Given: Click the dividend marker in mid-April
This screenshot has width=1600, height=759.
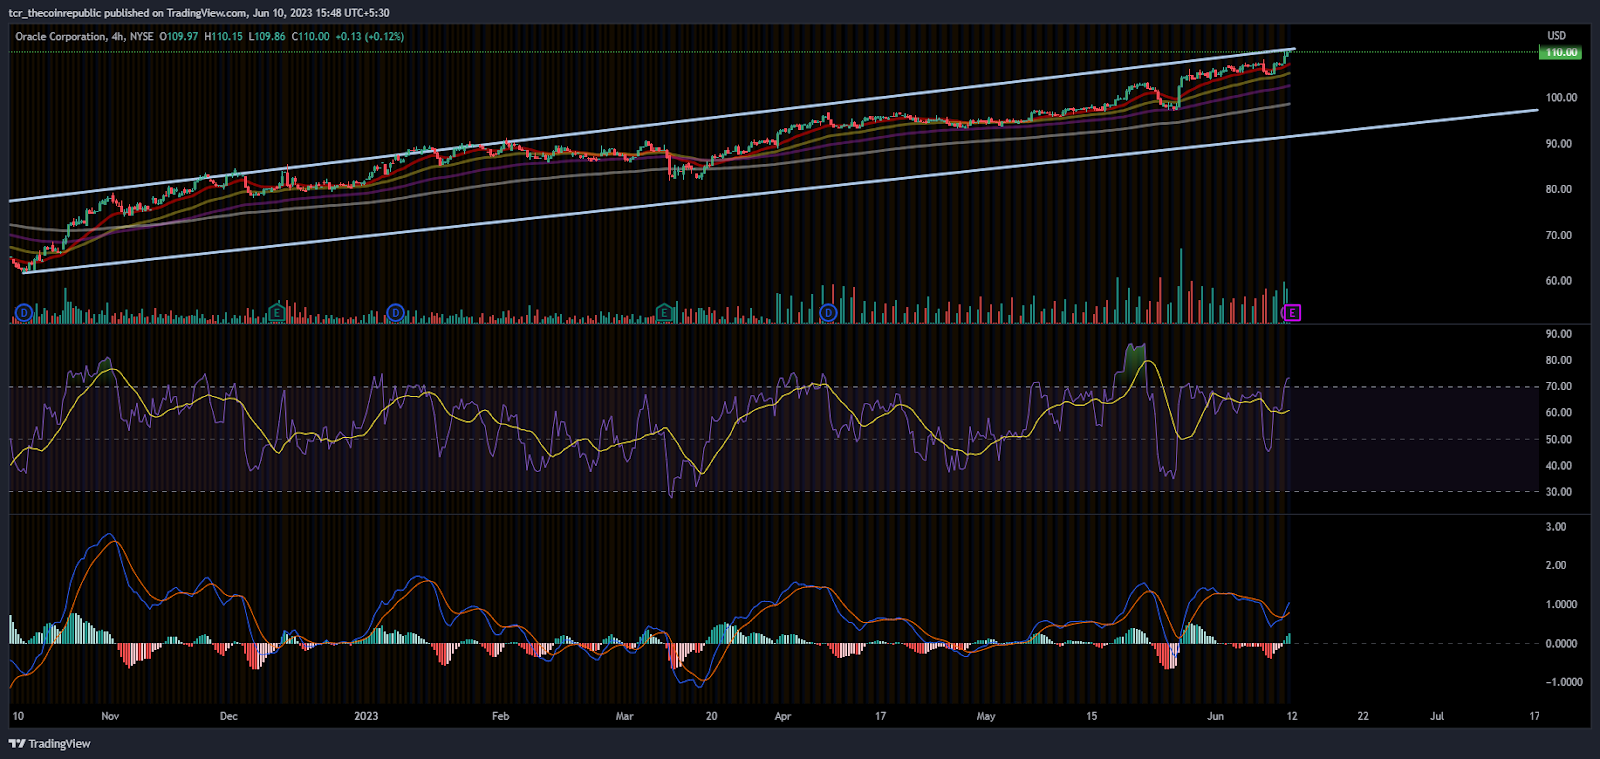Looking at the screenshot, I should [828, 313].
